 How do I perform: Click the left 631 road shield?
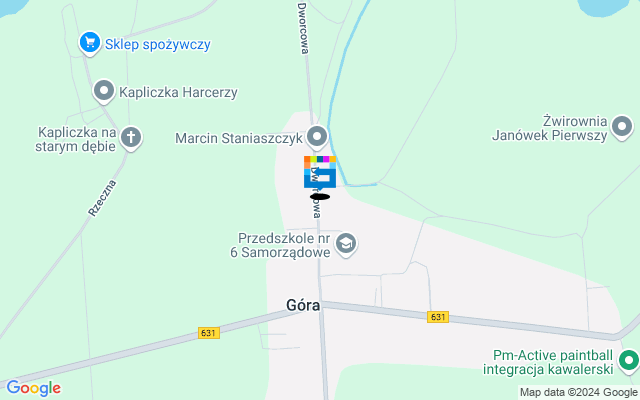[209, 333]
